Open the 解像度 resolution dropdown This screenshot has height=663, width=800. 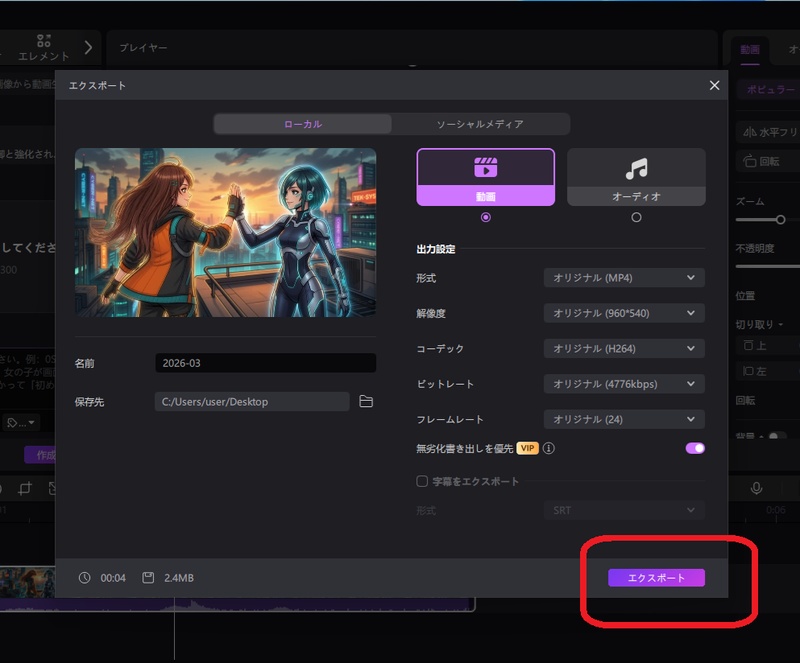click(x=623, y=313)
